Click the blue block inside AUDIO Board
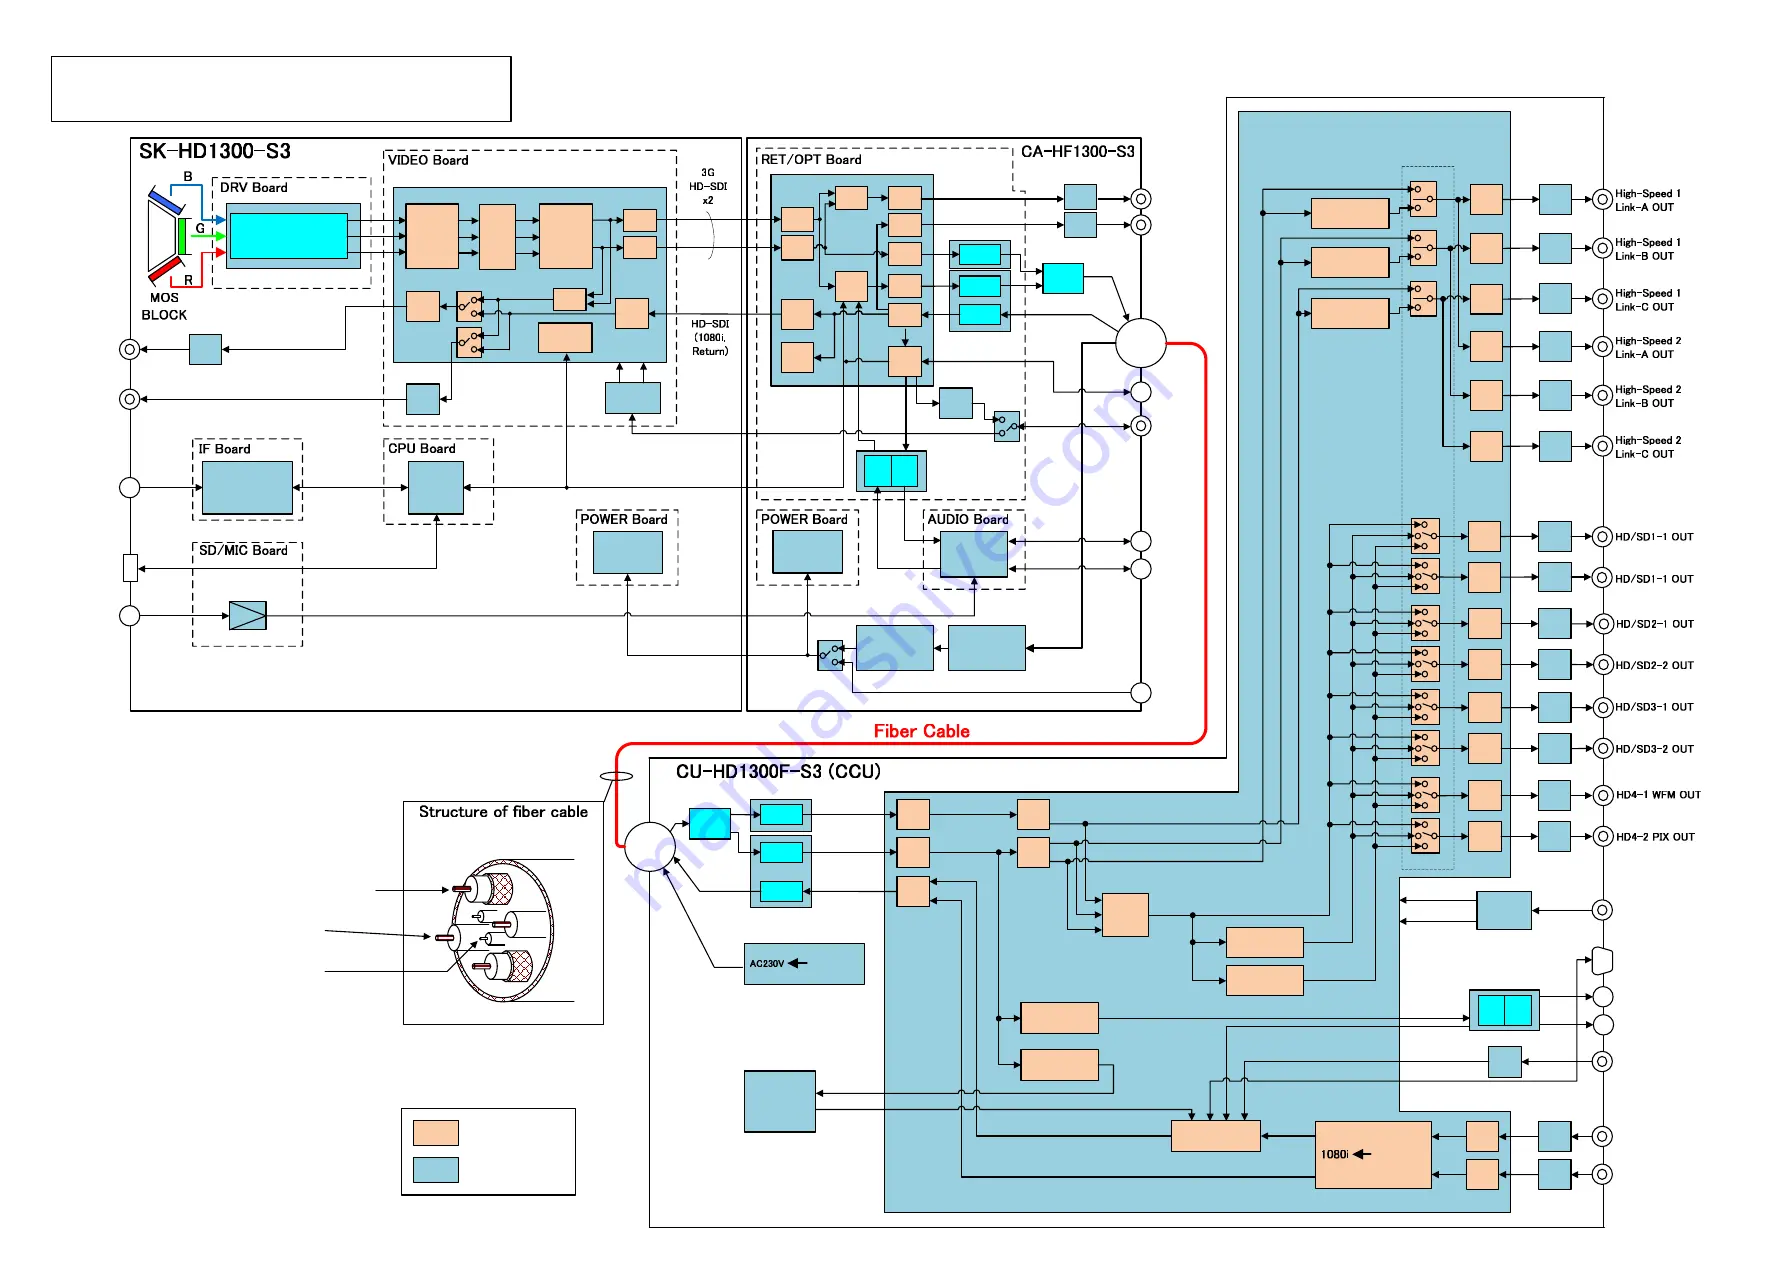This screenshot has height=1263, width=1787. pyautogui.click(x=974, y=554)
